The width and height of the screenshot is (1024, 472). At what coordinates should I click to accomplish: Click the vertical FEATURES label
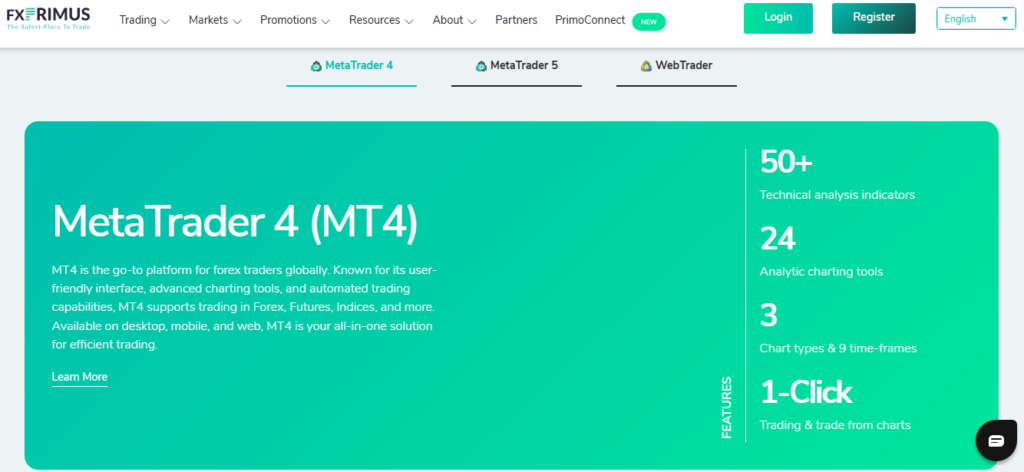click(x=727, y=407)
